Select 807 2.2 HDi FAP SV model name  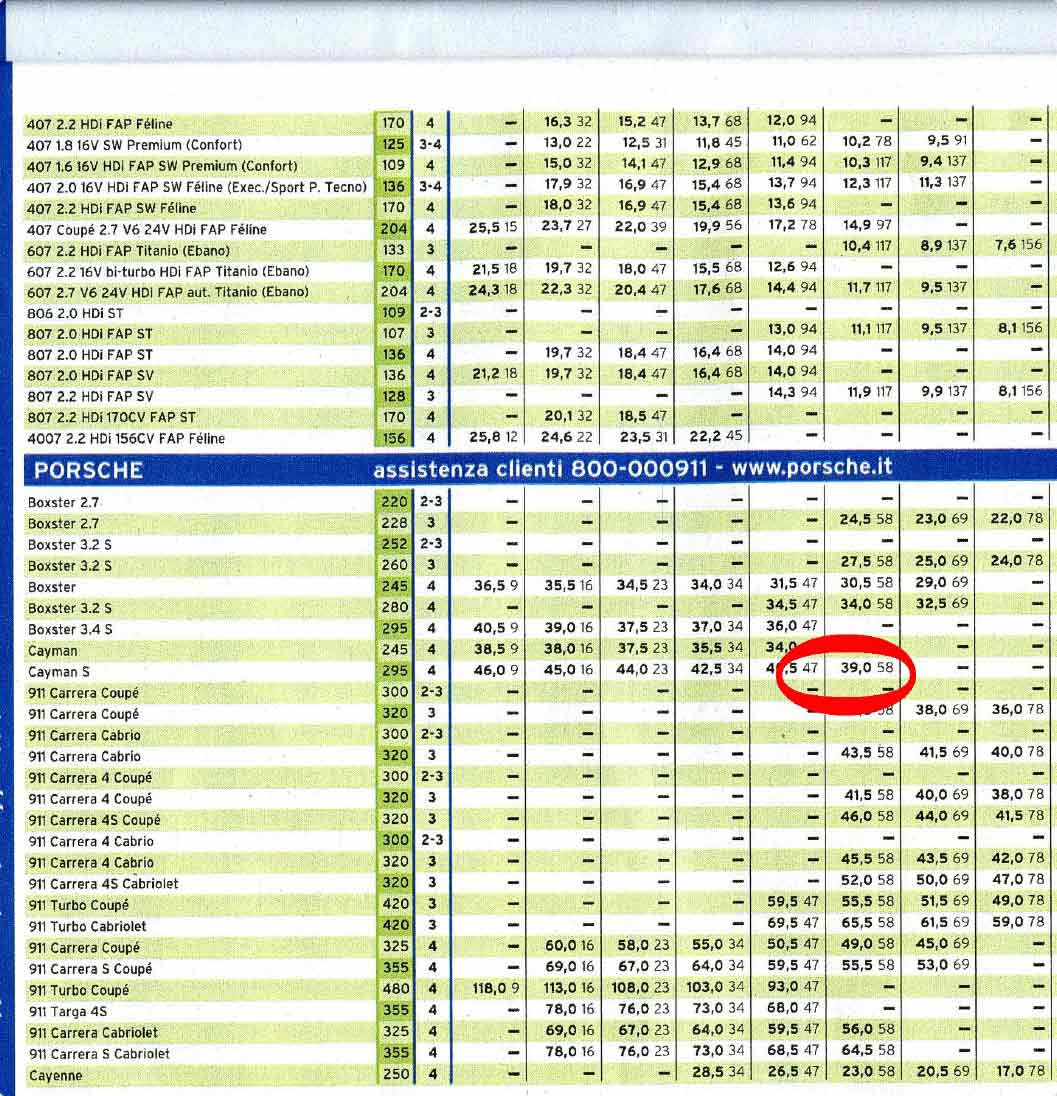click(90, 396)
